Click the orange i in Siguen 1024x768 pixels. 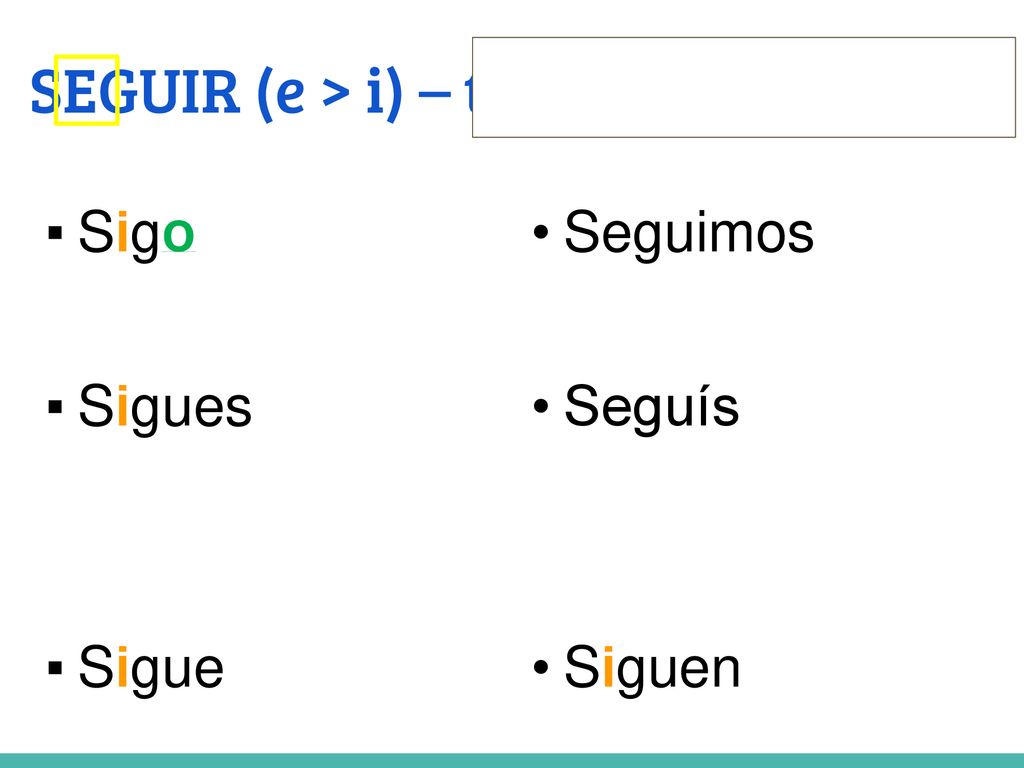(608, 666)
